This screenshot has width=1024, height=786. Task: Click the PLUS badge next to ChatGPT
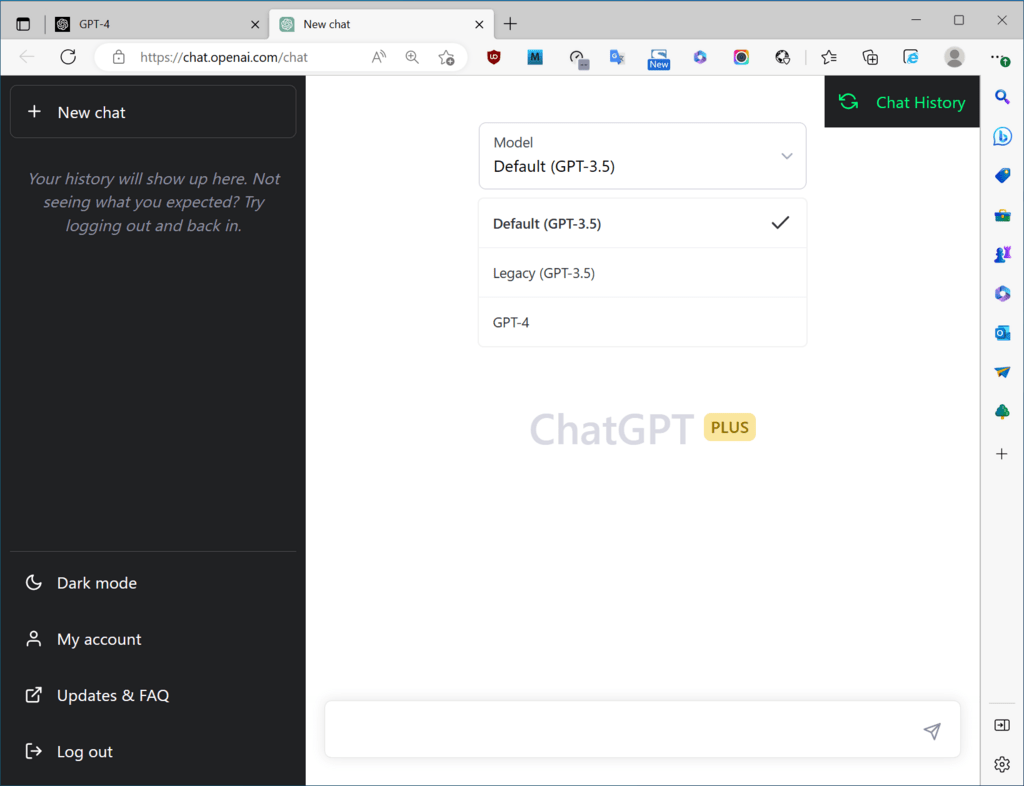pos(729,427)
